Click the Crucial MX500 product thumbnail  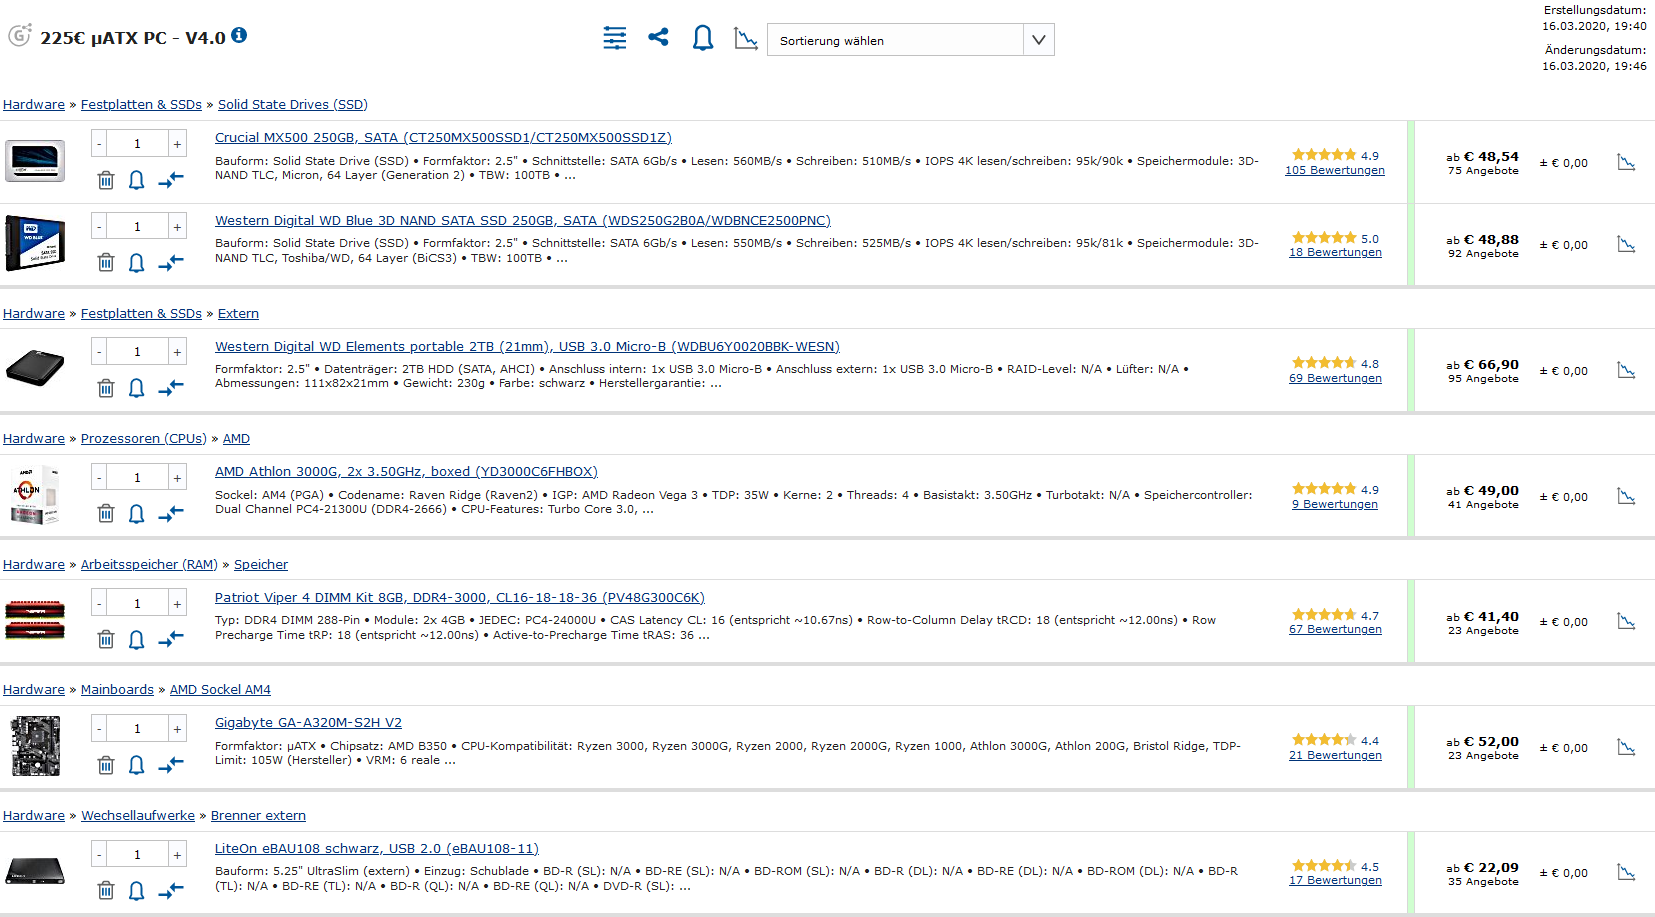[35, 161]
